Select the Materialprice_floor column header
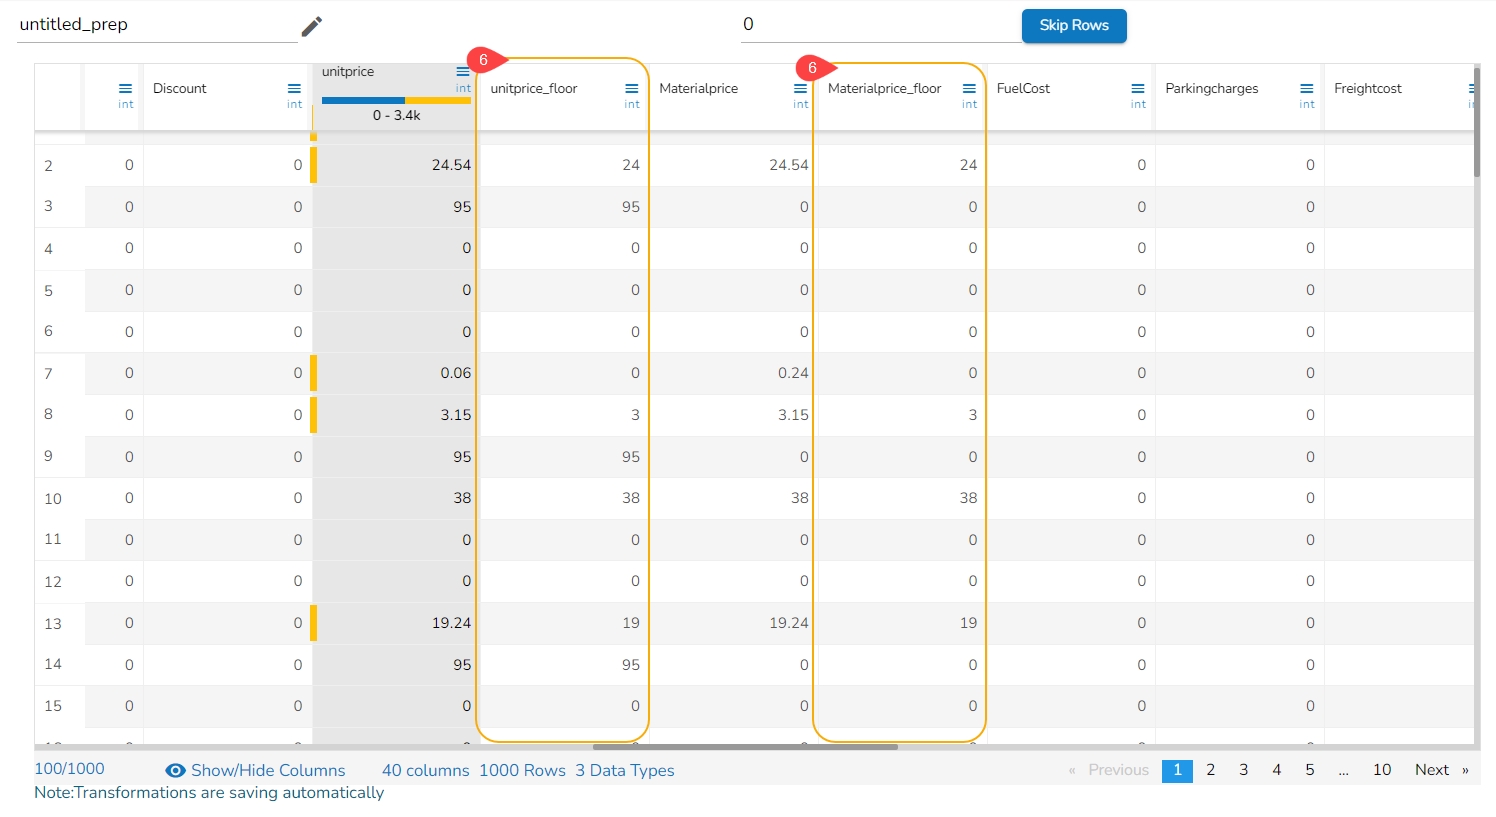This screenshot has width=1496, height=817. click(x=885, y=88)
